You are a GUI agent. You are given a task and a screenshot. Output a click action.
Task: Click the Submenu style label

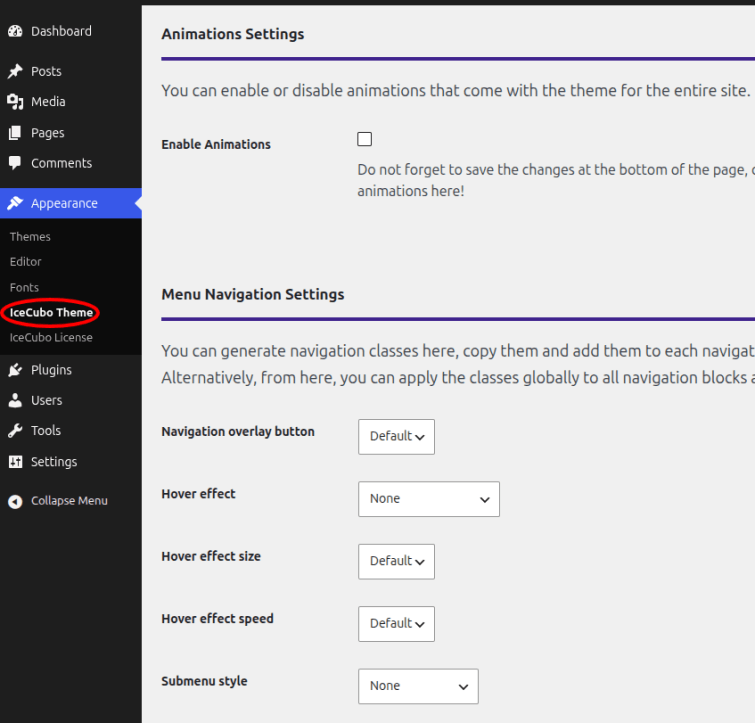pyautogui.click(x=204, y=682)
